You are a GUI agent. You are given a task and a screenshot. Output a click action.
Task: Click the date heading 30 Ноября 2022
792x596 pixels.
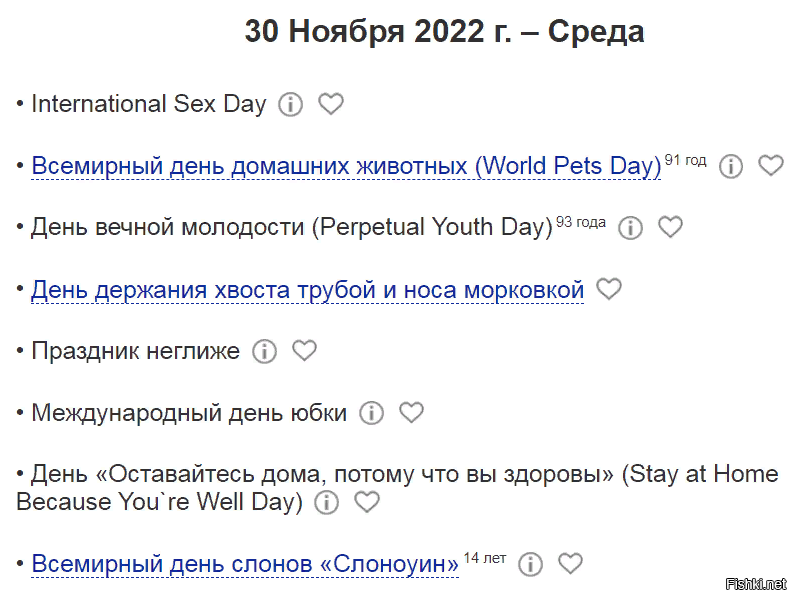pyautogui.click(x=444, y=32)
